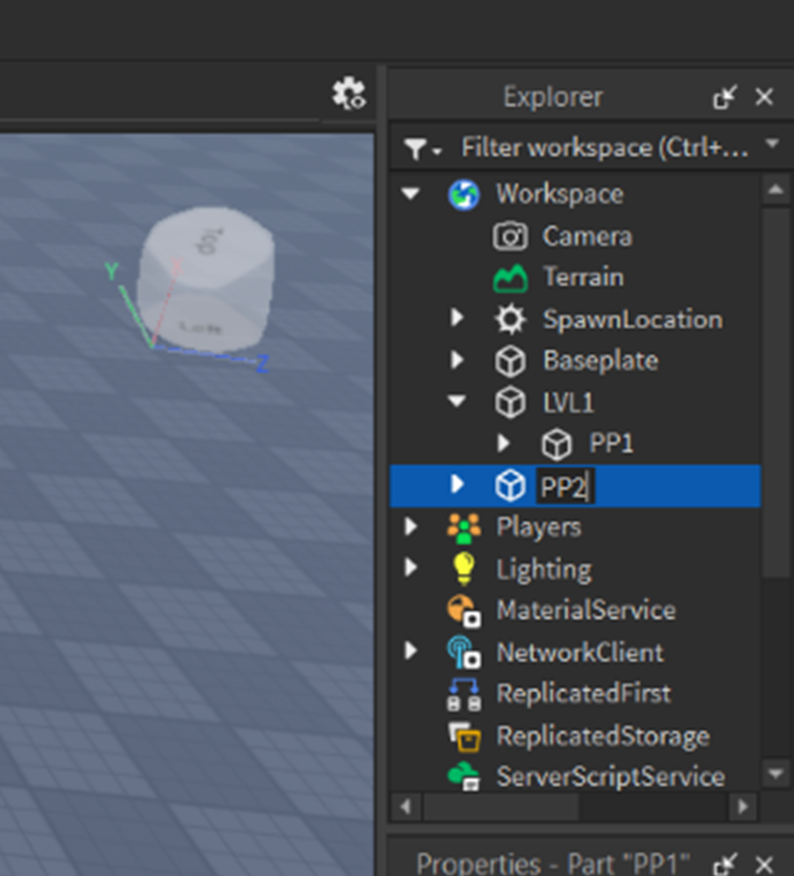Viewport: 794px width, 876px height.
Task: Click the Explorer filter funnel icon
Action: pos(416,149)
